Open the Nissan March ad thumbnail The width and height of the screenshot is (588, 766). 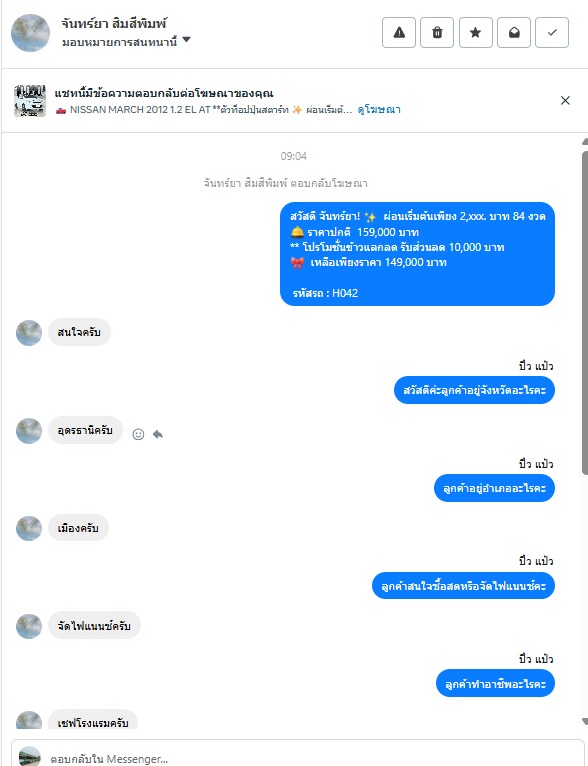30,101
